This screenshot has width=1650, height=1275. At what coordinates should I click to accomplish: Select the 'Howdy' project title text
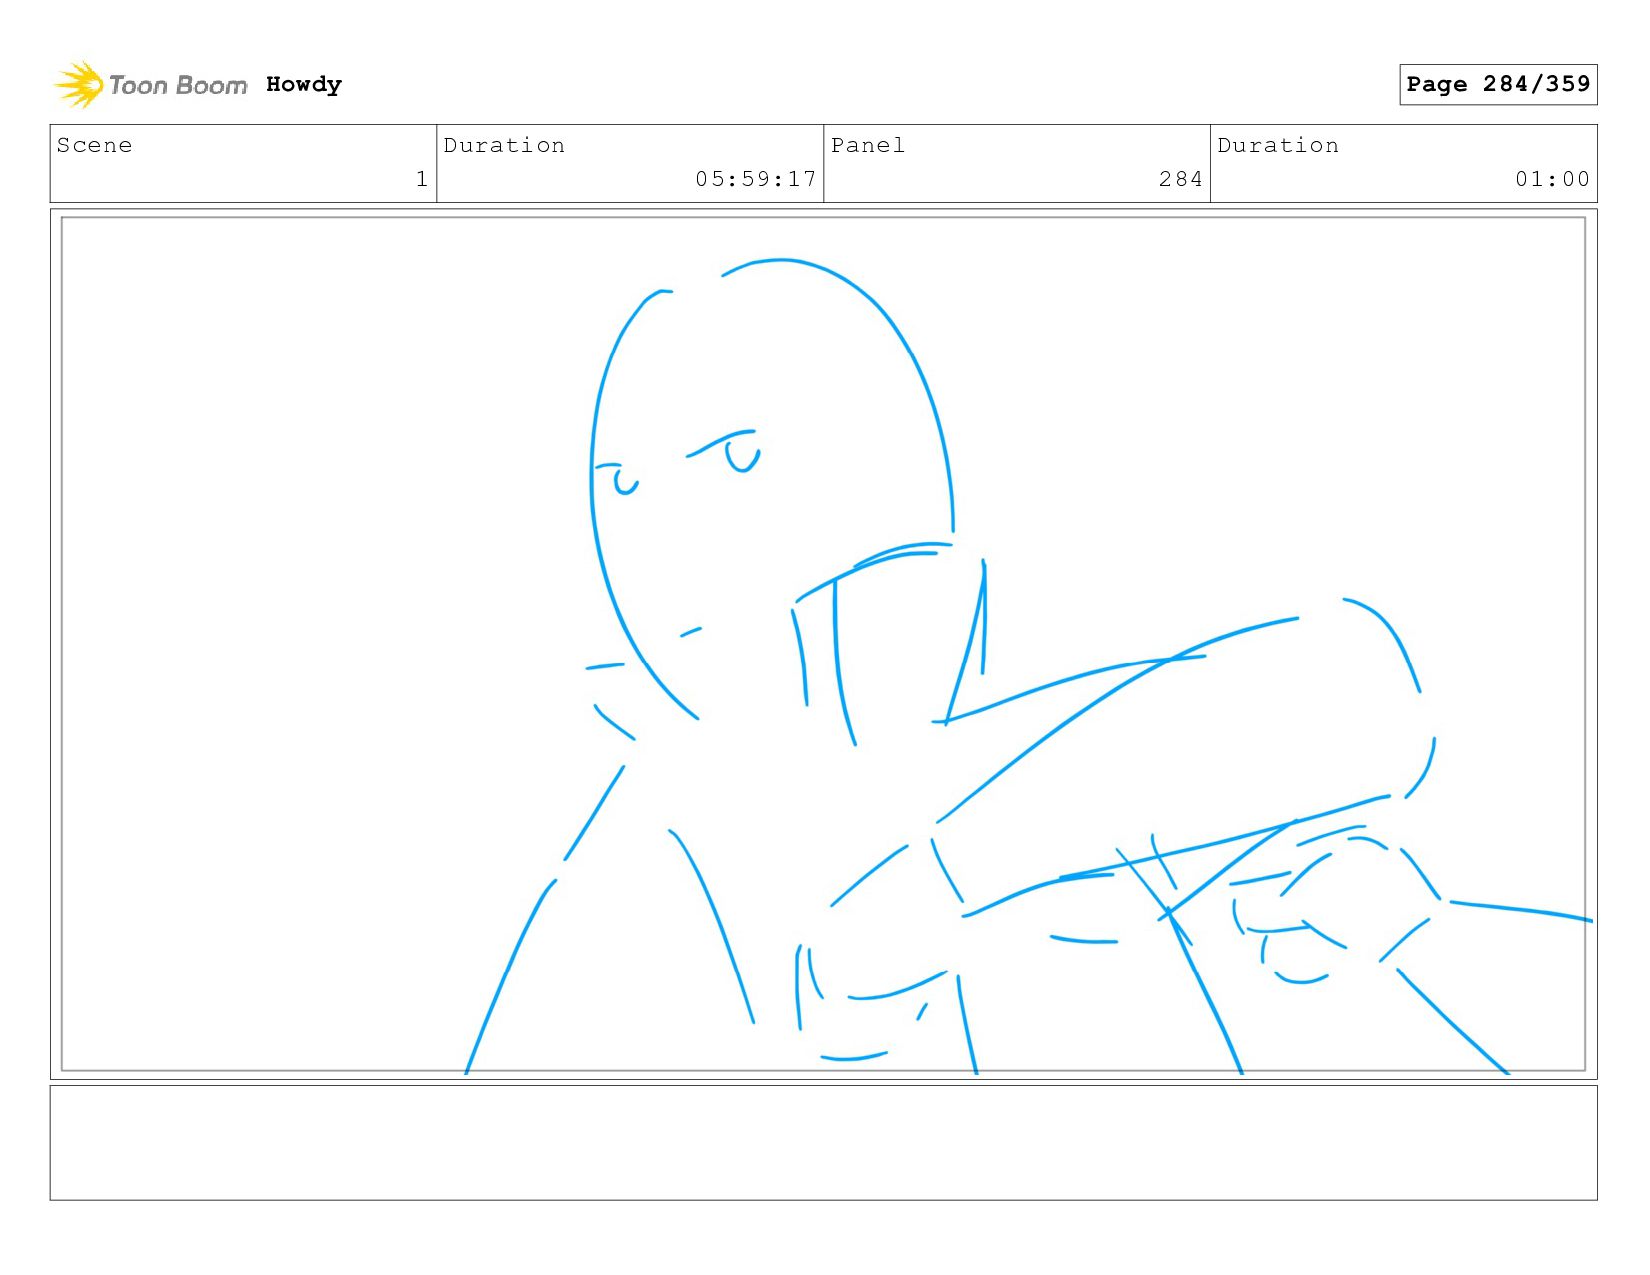[x=304, y=85]
